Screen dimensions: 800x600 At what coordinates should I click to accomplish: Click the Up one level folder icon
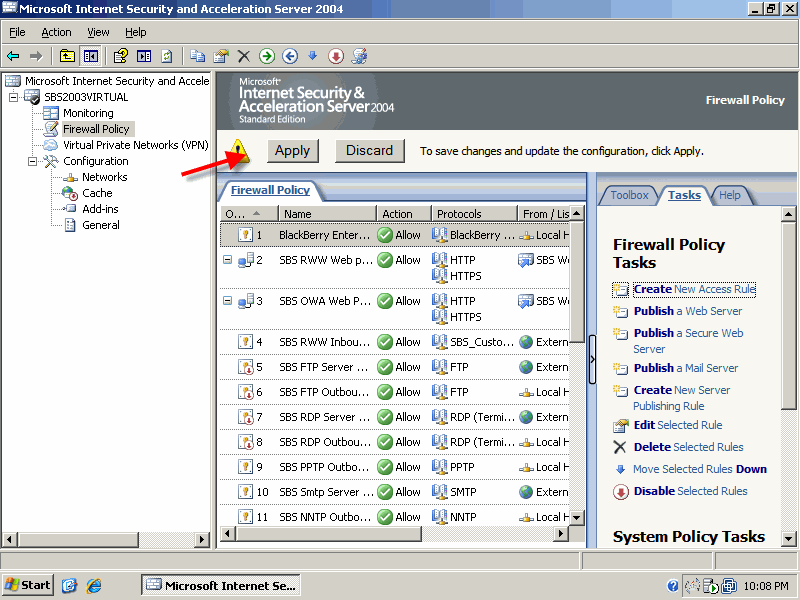point(67,56)
